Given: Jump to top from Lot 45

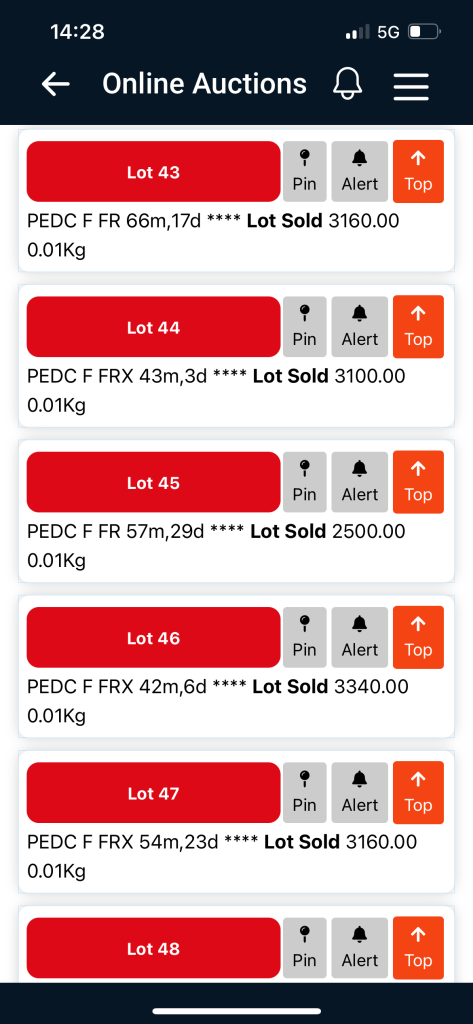Looking at the screenshot, I should (x=418, y=482).
